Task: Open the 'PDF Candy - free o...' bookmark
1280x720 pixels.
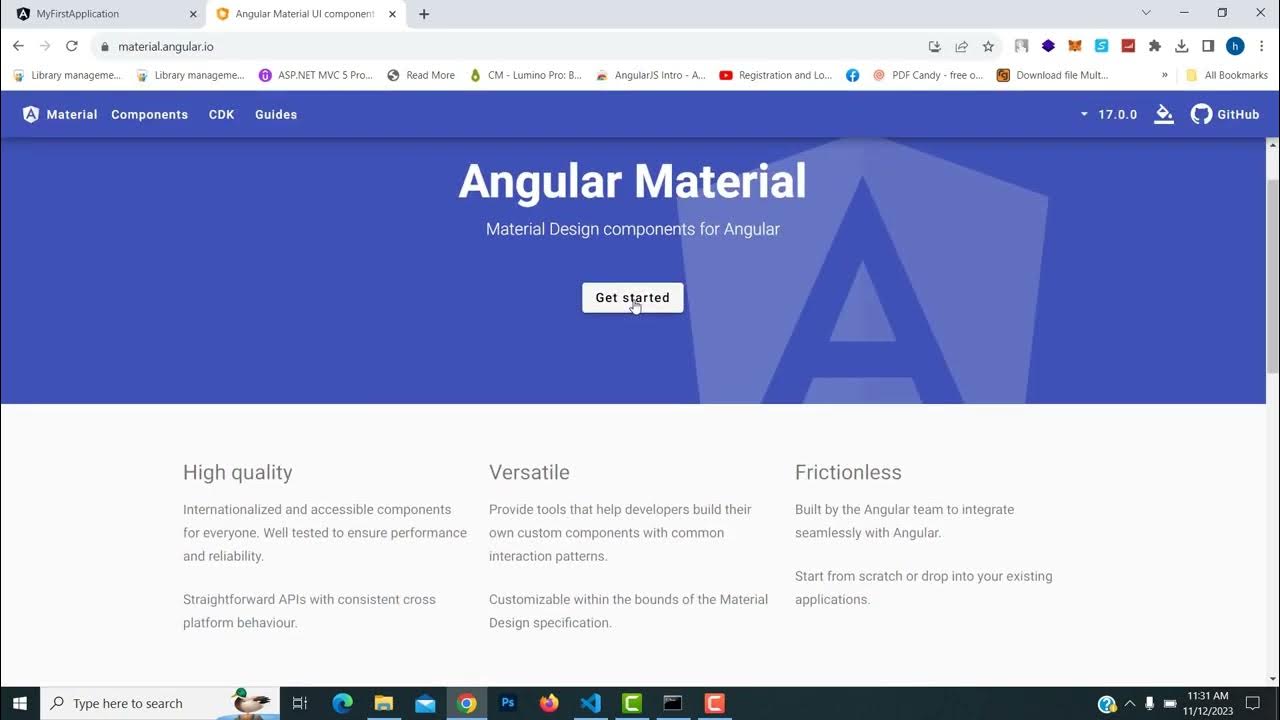Action: point(927,75)
